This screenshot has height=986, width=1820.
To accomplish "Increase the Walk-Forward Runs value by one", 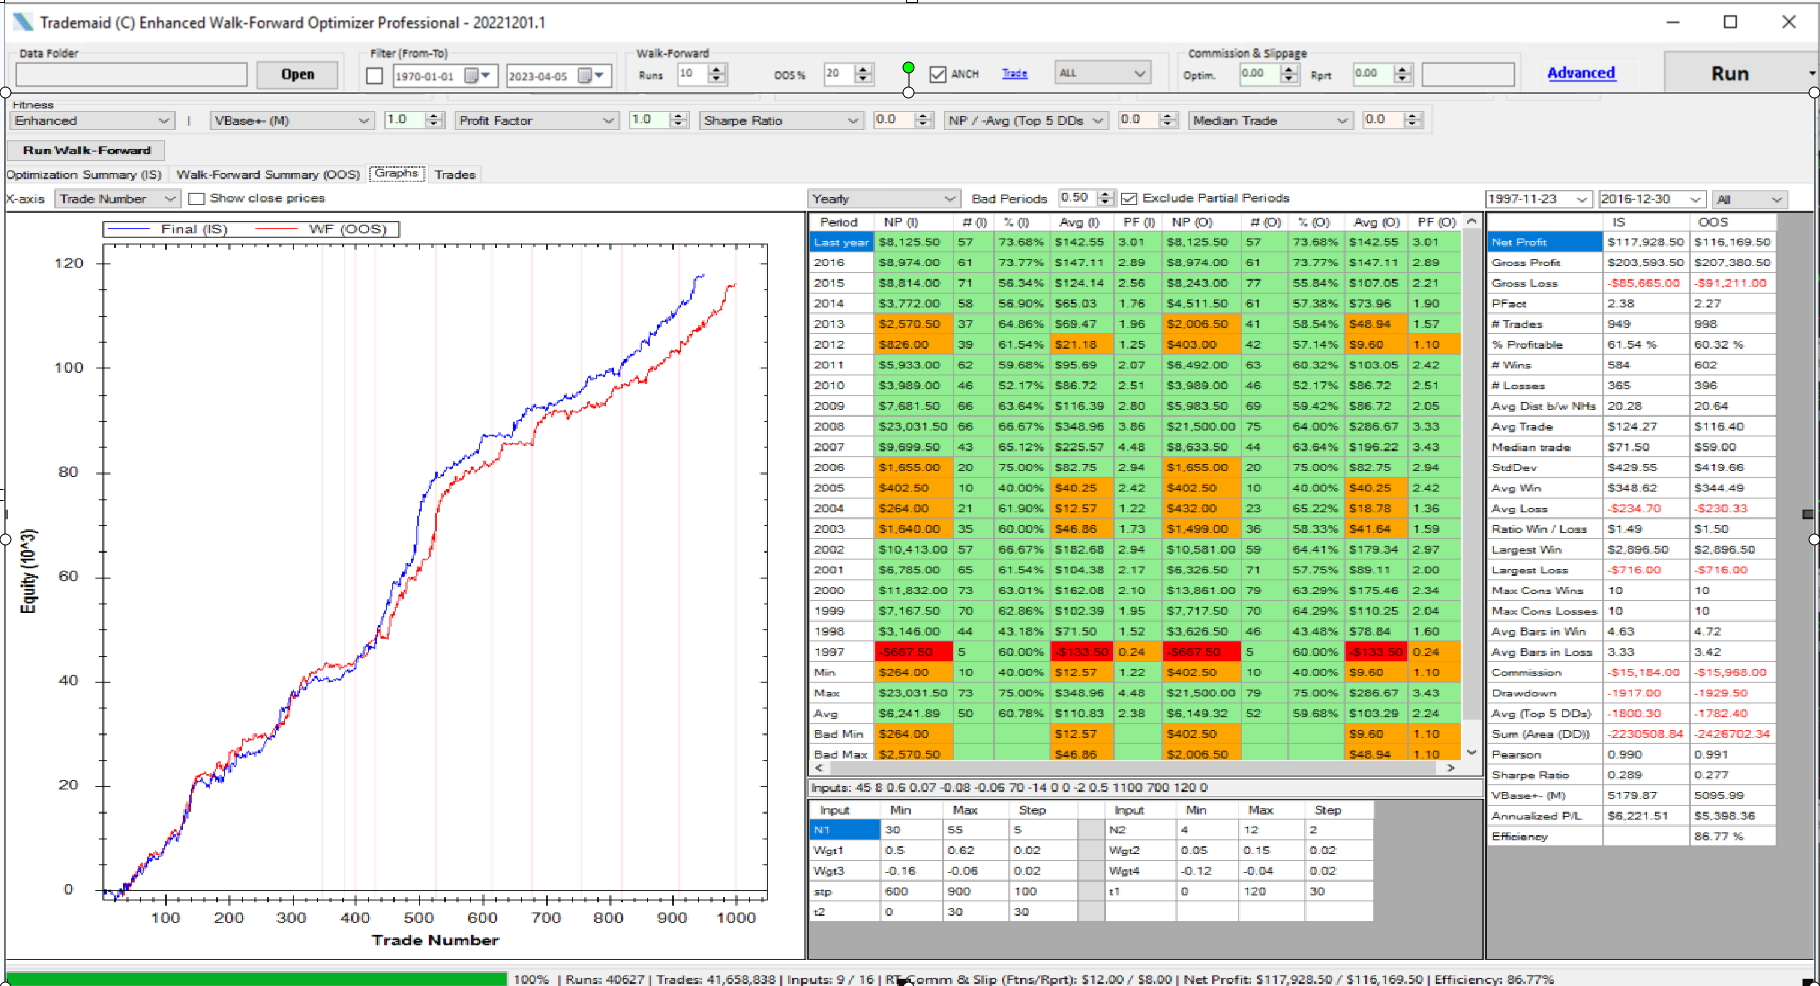I will (x=716, y=69).
